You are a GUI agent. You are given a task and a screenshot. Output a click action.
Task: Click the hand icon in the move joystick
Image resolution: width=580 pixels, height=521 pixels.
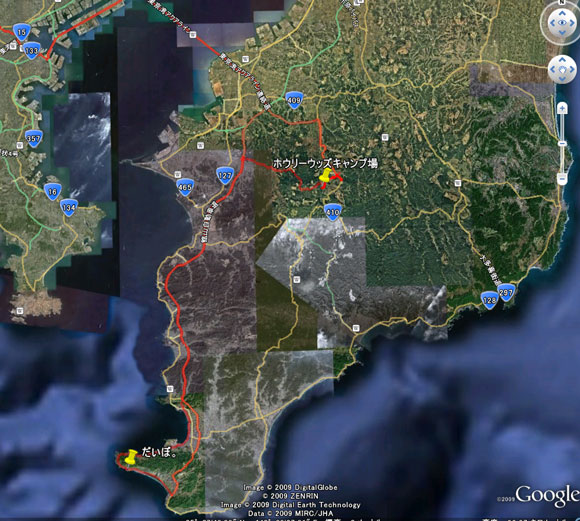(562, 69)
